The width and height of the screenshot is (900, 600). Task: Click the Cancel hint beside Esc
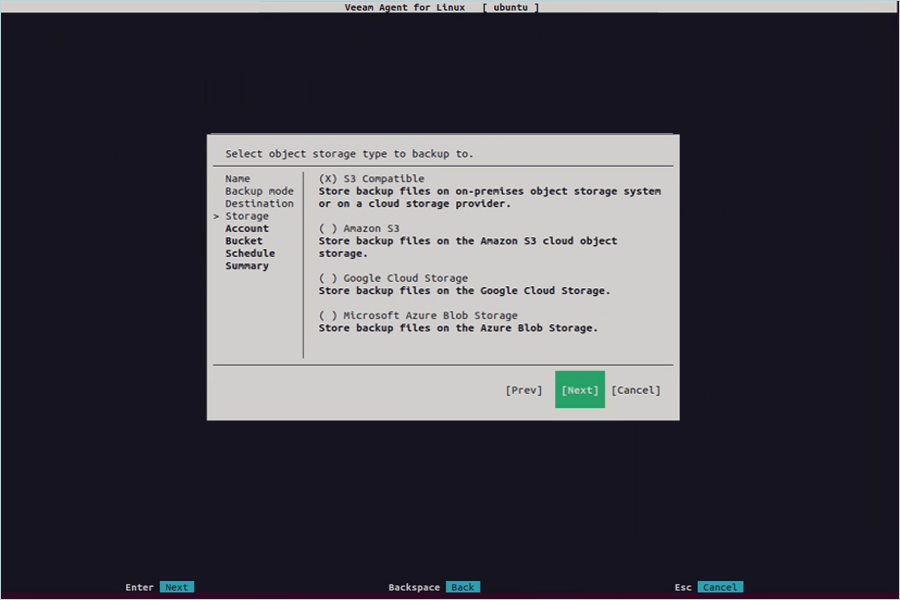pos(720,587)
